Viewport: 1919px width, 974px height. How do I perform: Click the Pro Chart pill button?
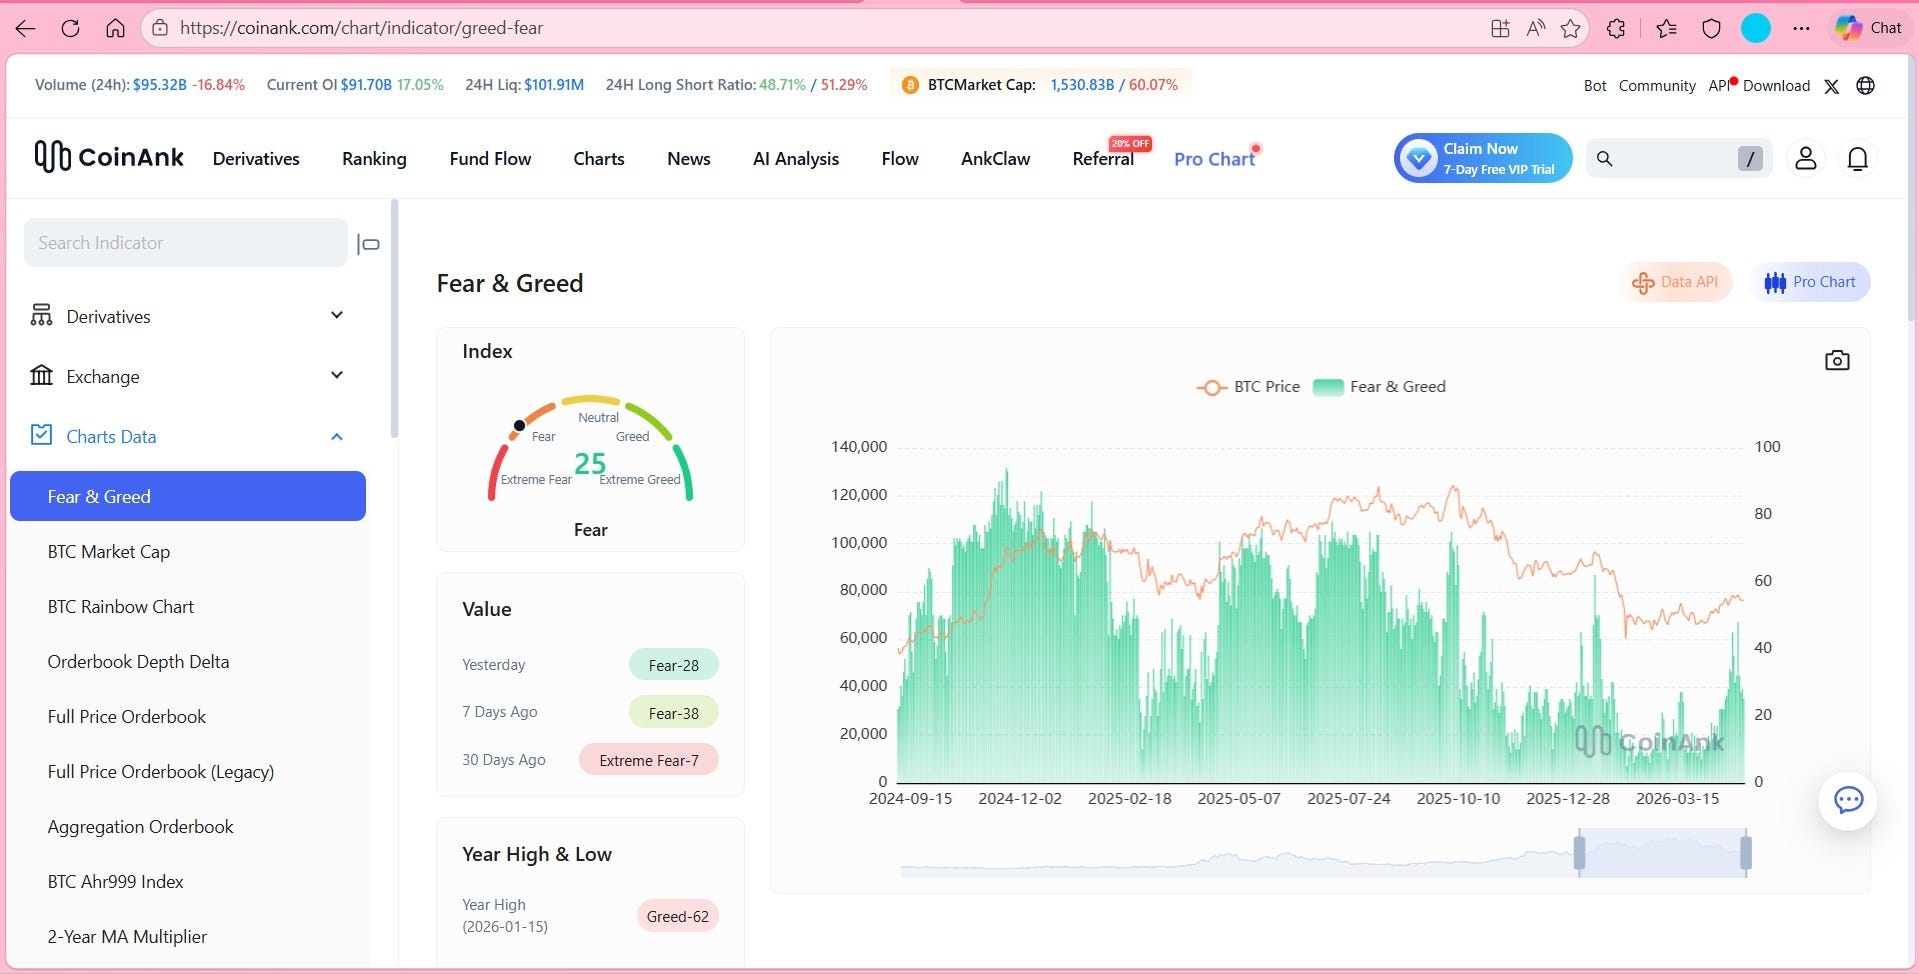pos(1810,282)
